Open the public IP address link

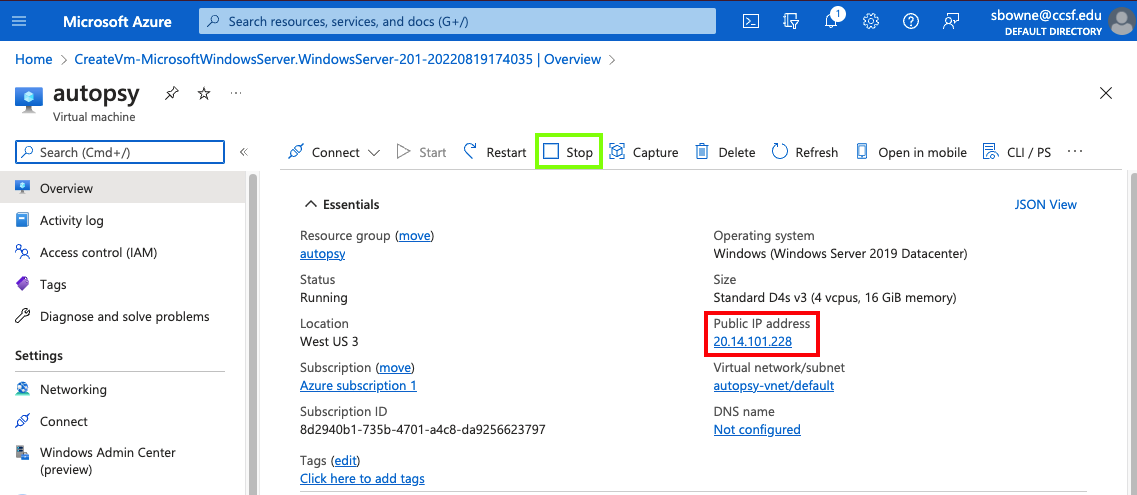752,342
